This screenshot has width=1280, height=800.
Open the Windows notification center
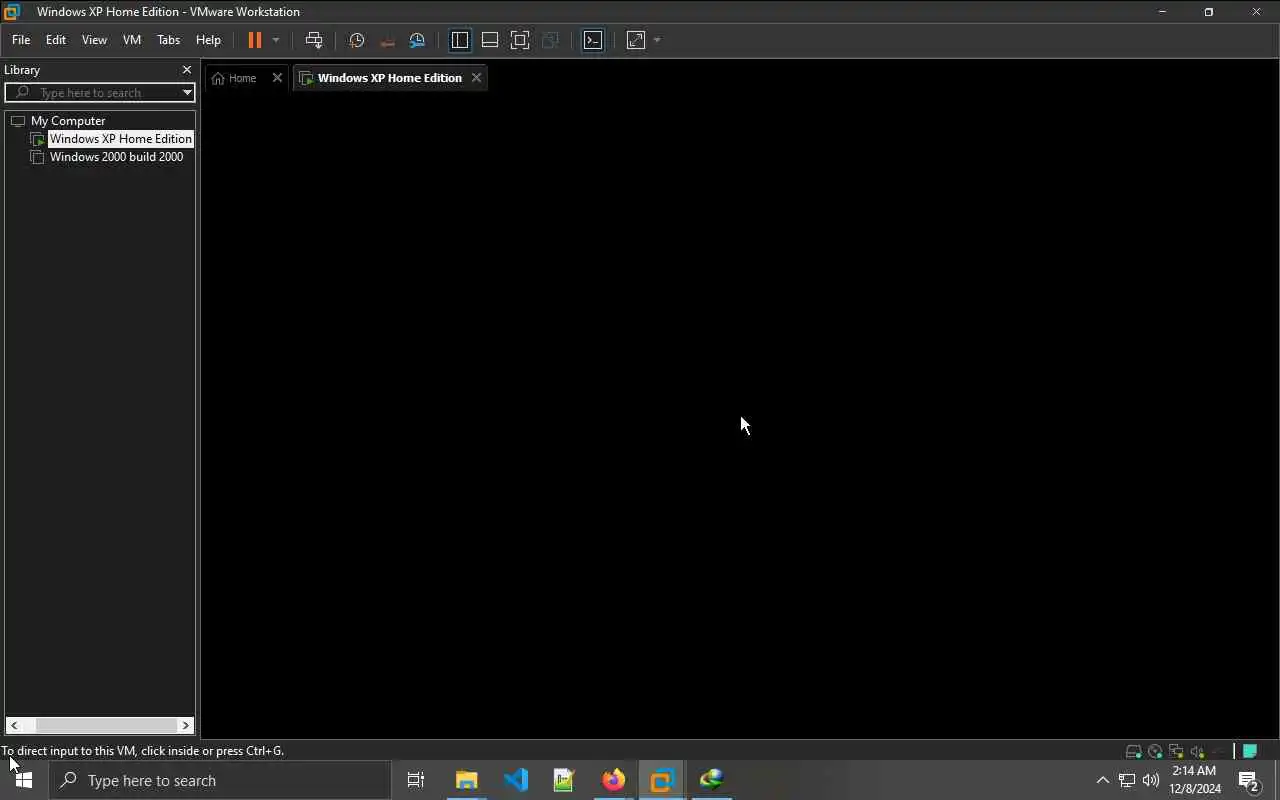tap(1249, 780)
